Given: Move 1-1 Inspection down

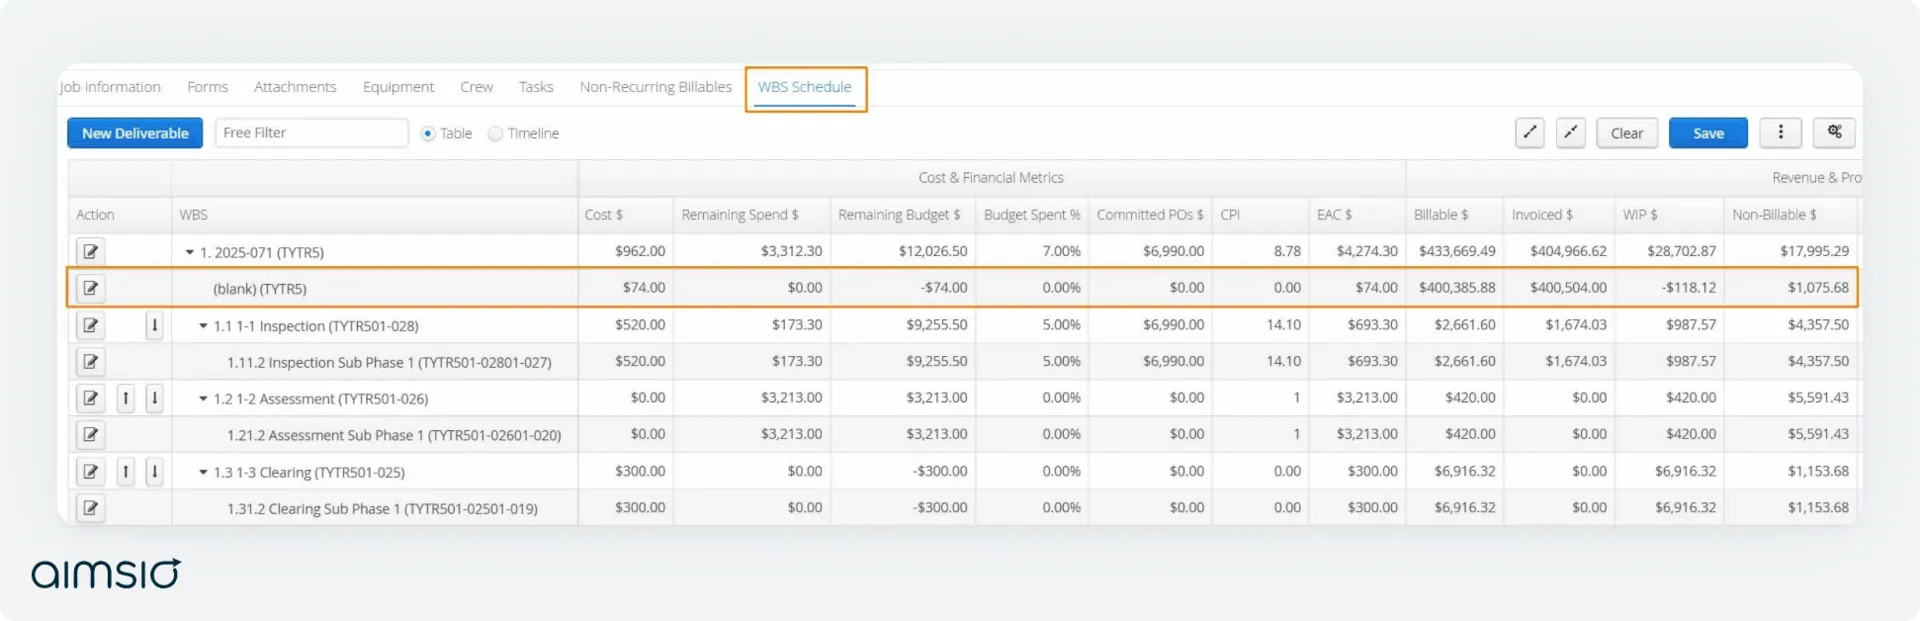Looking at the screenshot, I should pyautogui.click(x=154, y=325).
